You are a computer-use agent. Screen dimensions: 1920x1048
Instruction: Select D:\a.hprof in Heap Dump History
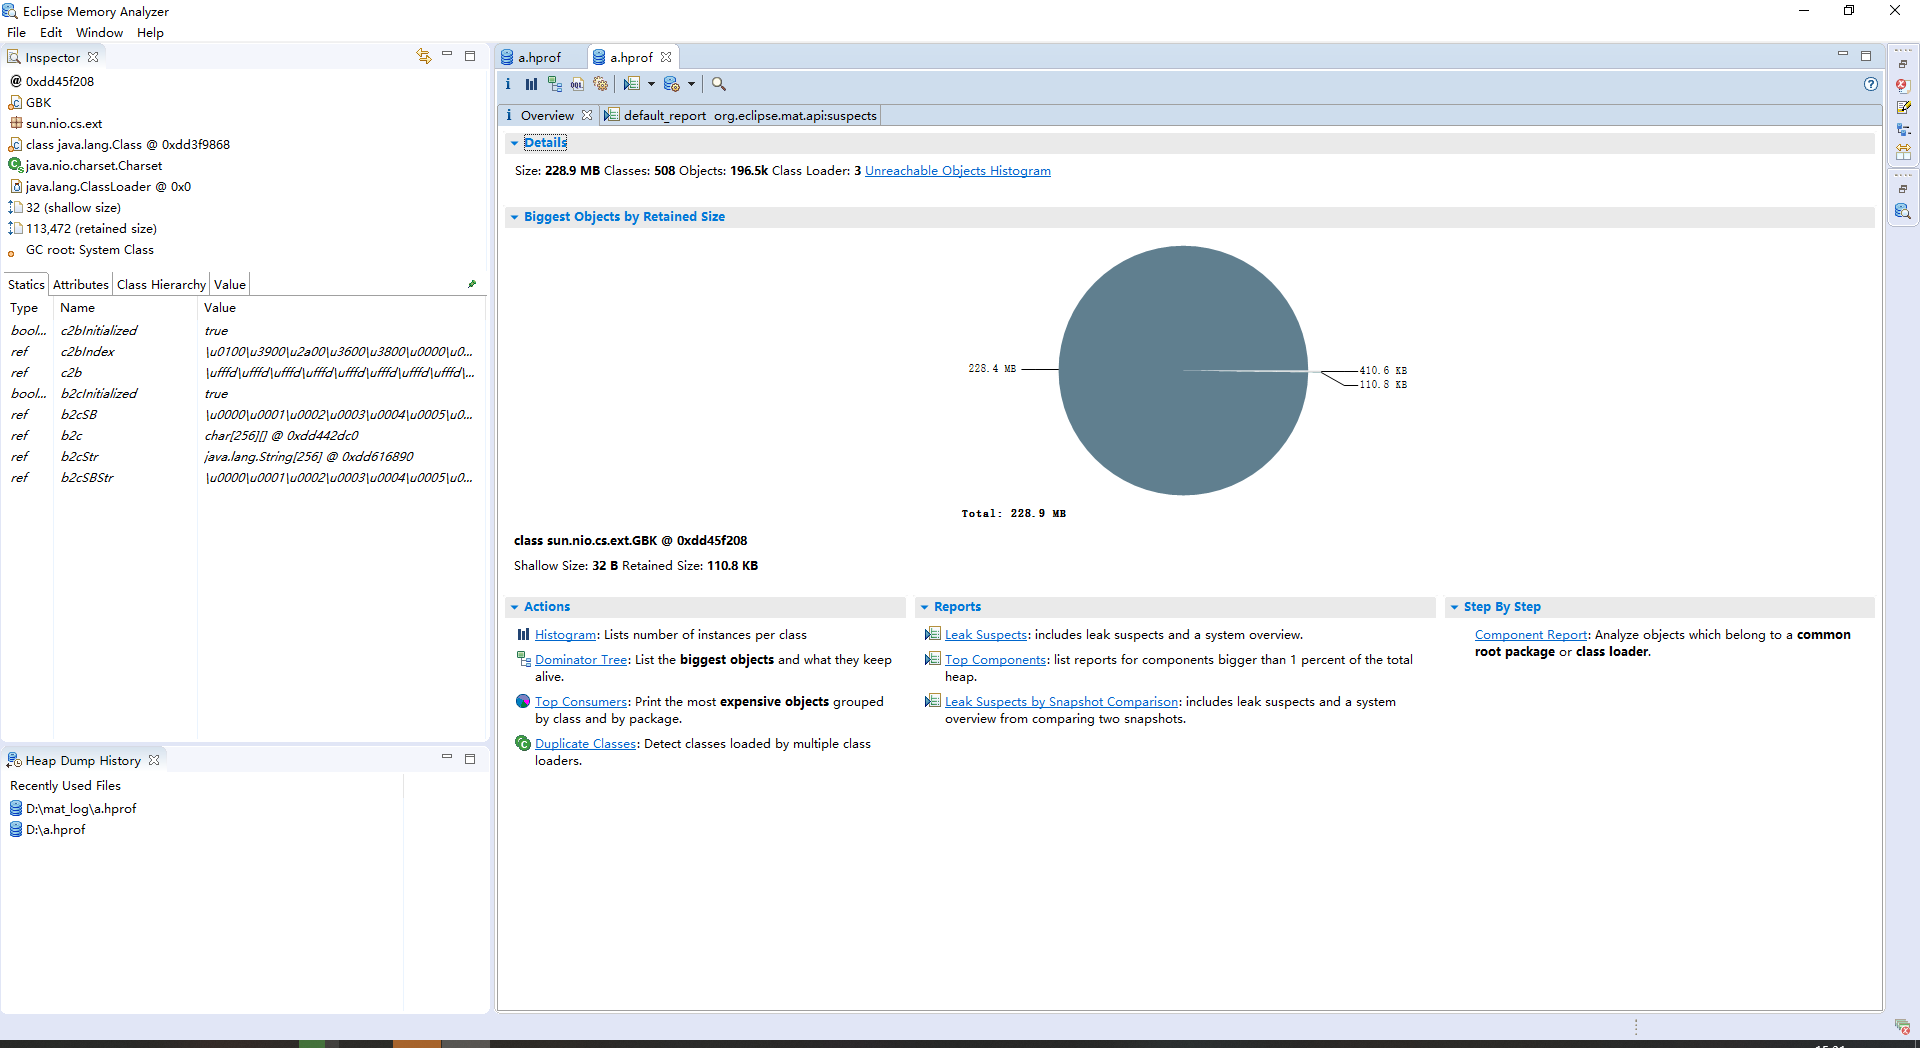[55, 830]
